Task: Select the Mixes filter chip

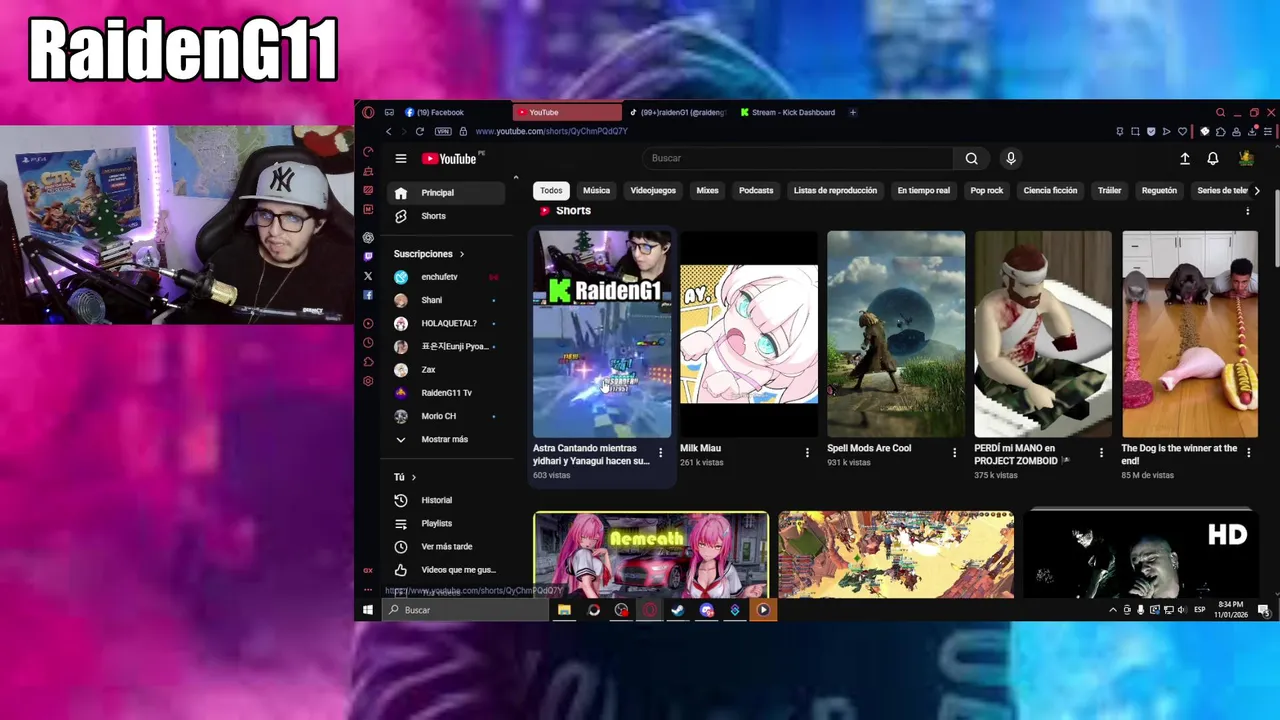Action: coord(707,190)
